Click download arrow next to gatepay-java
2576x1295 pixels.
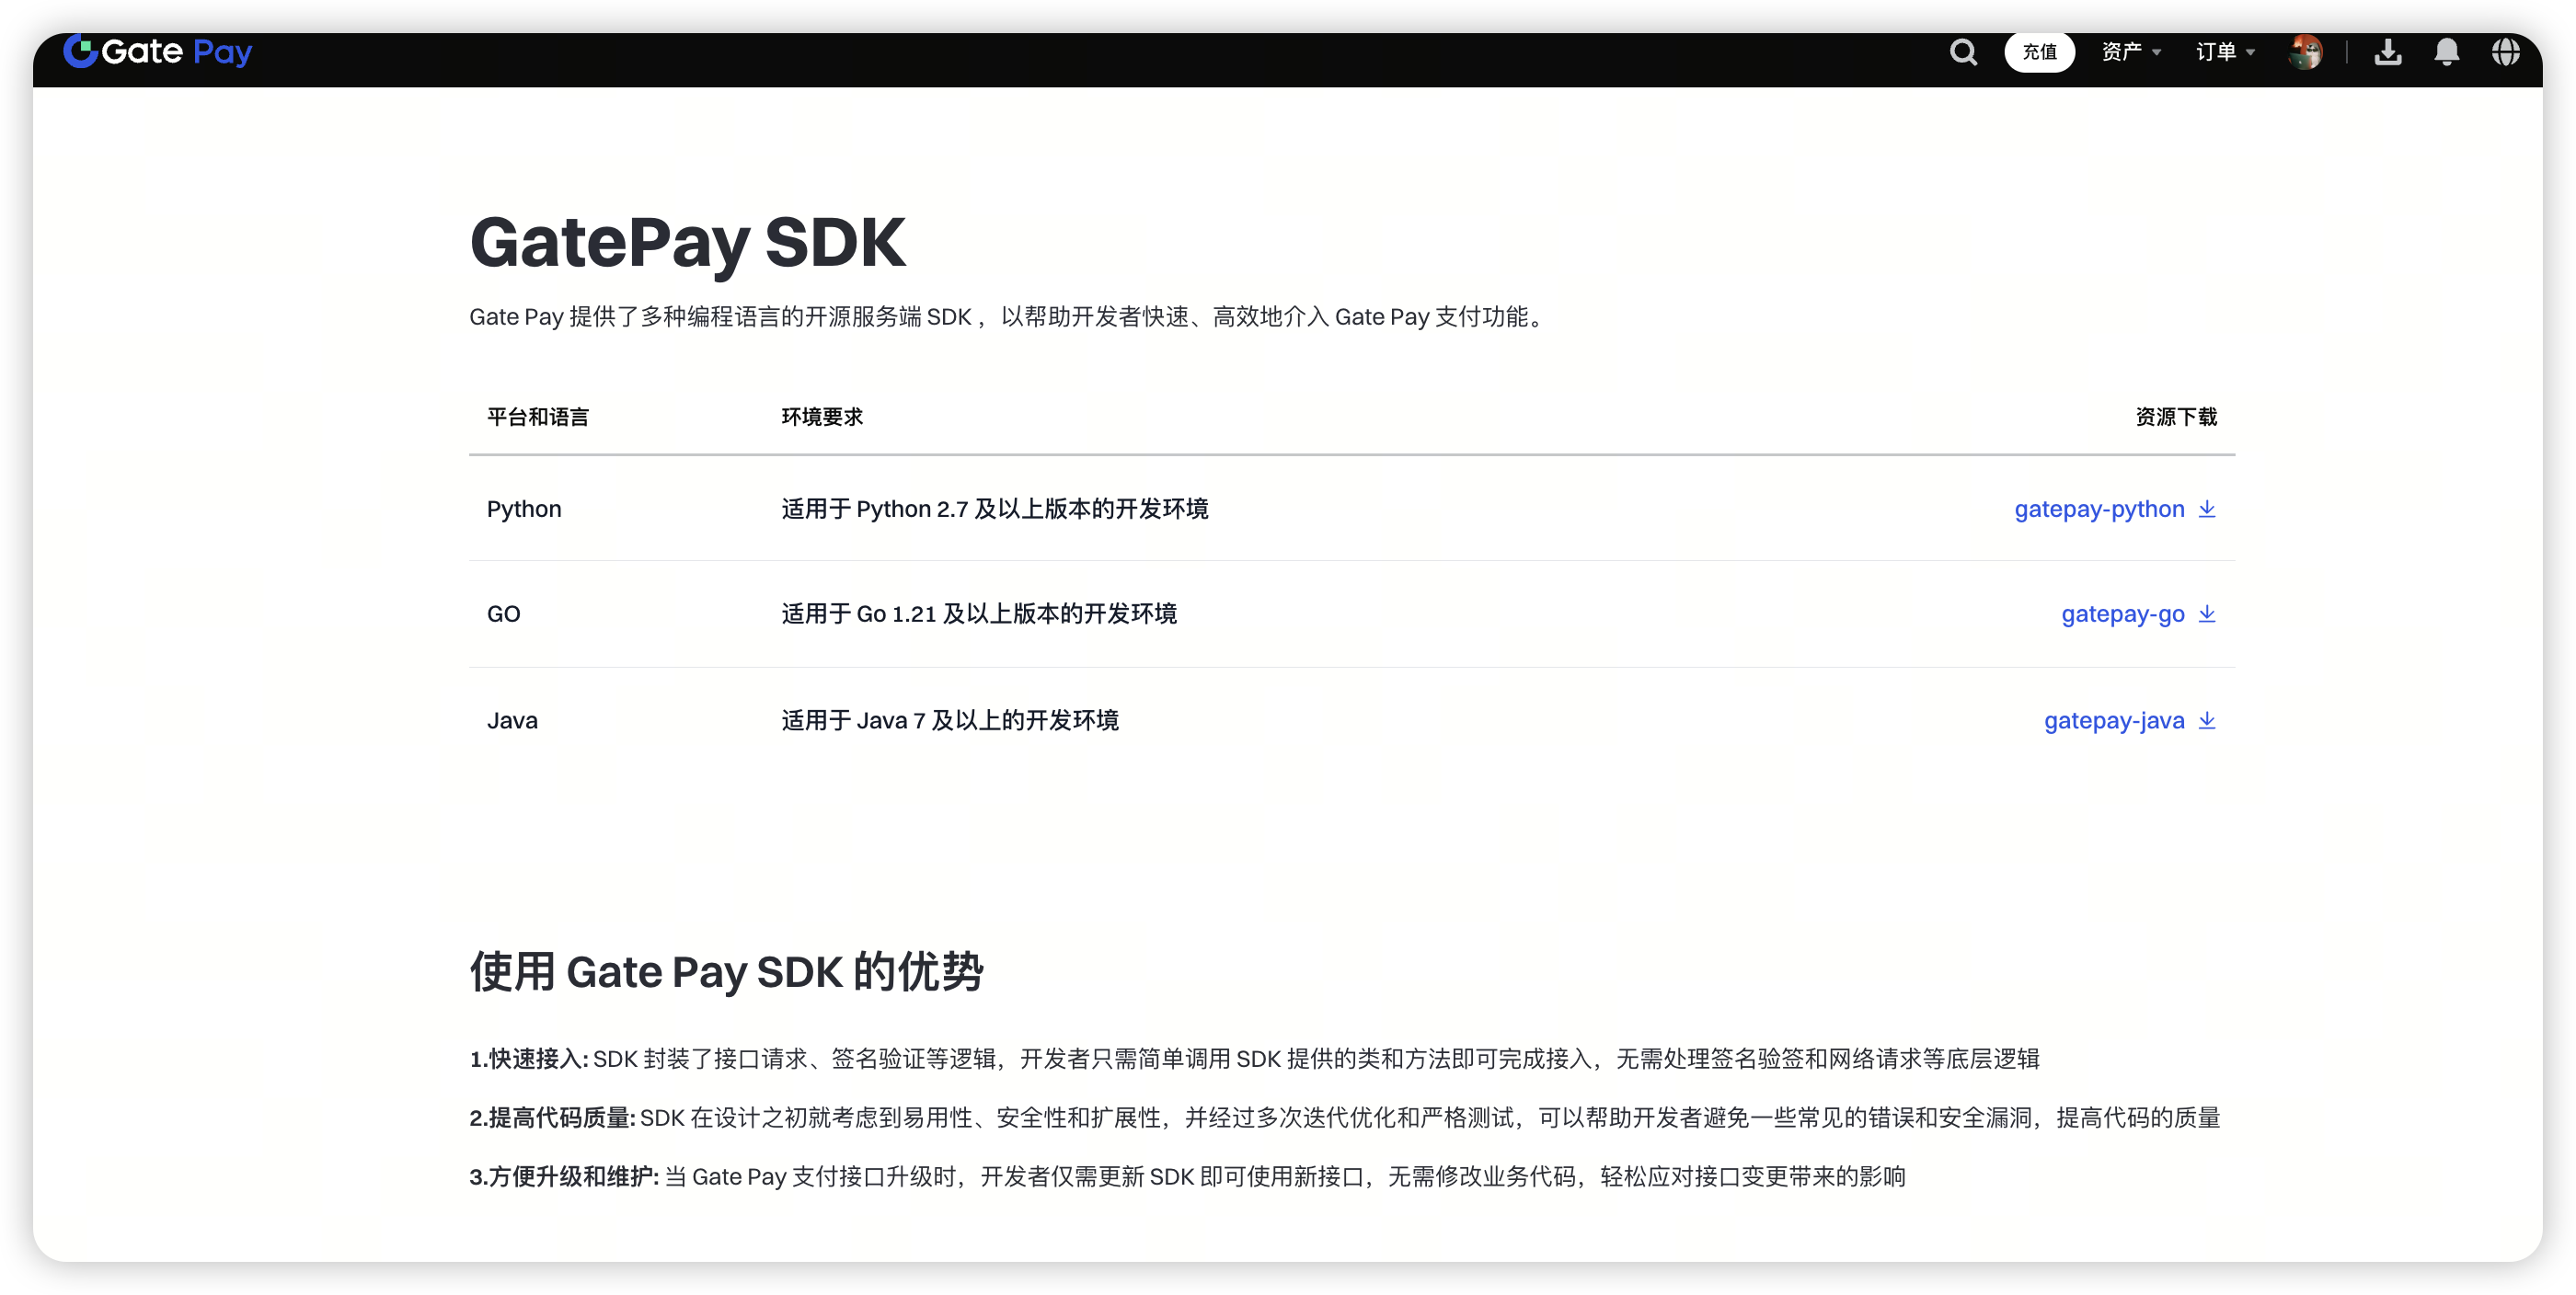click(2207, 721)
